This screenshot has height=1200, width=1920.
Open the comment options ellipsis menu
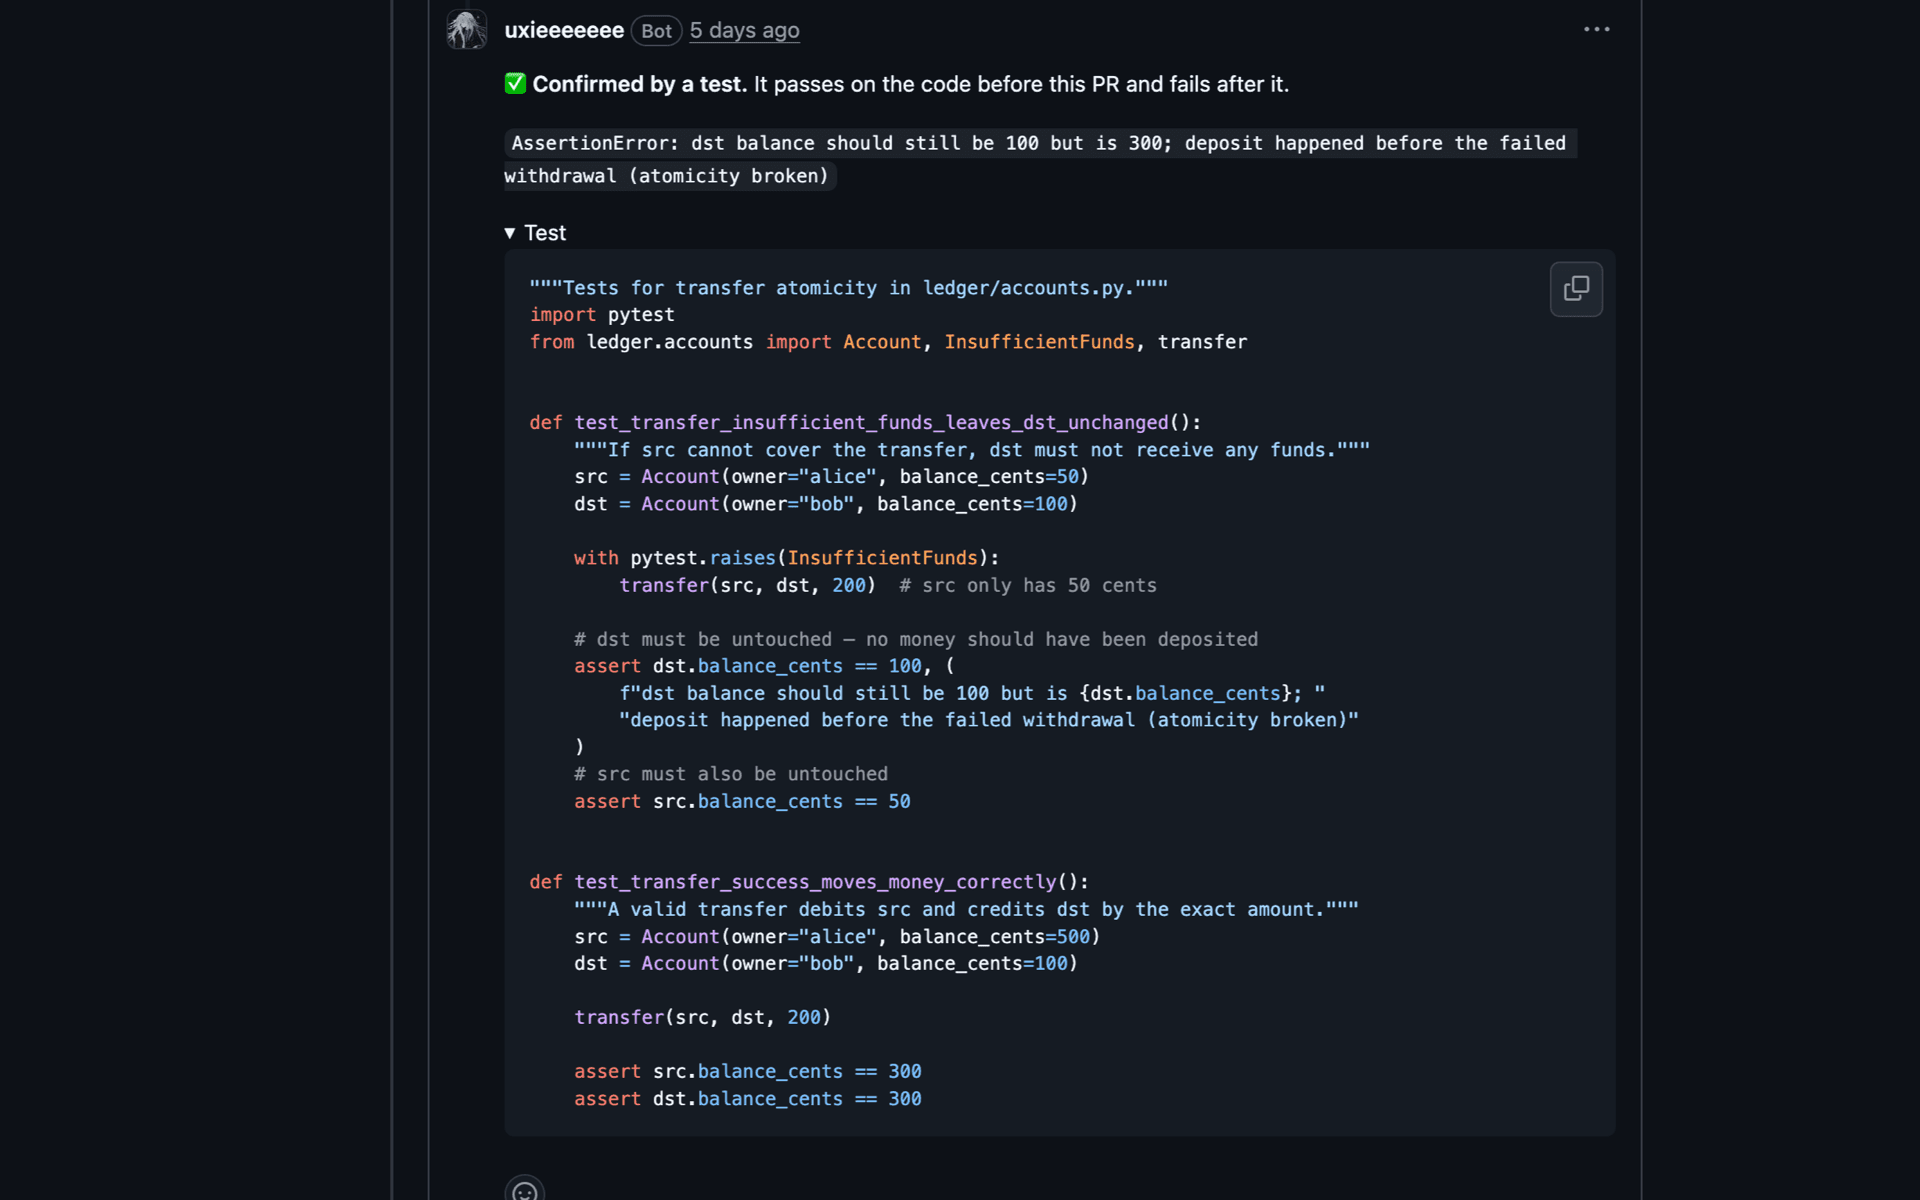[1596, 30]
